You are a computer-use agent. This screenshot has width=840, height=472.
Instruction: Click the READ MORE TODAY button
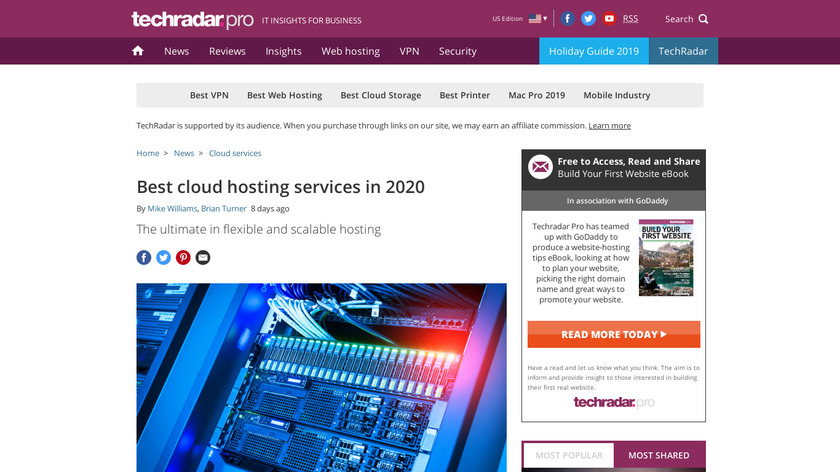click(614, 334)
